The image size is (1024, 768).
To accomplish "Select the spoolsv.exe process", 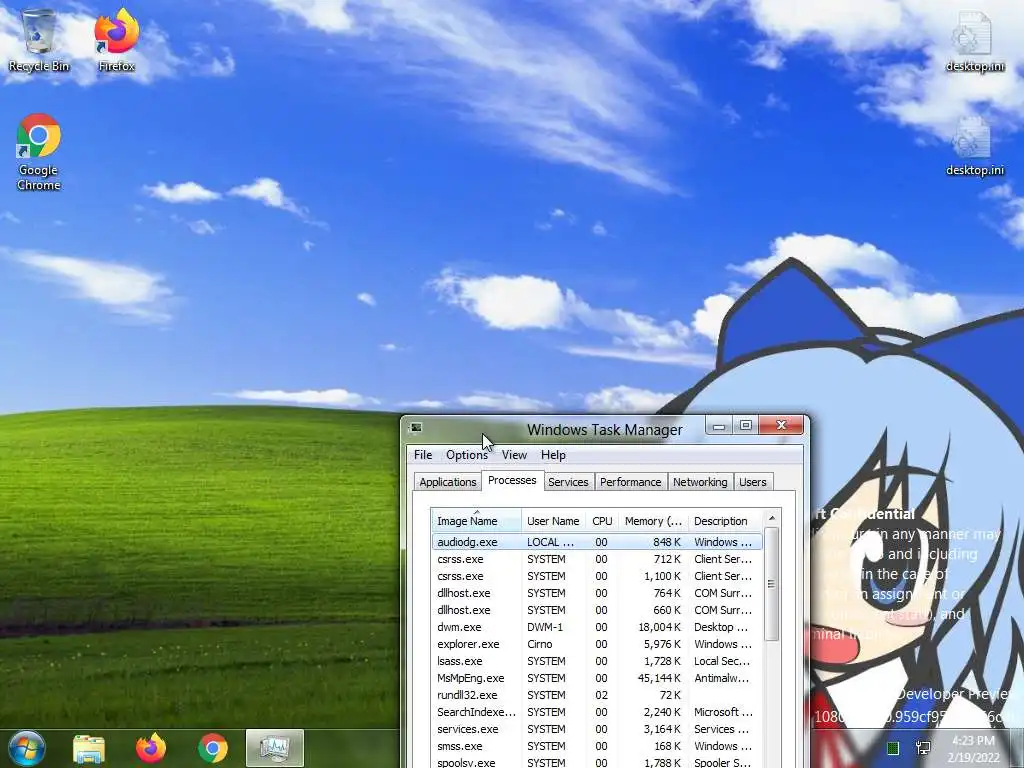I will [597, 761].
